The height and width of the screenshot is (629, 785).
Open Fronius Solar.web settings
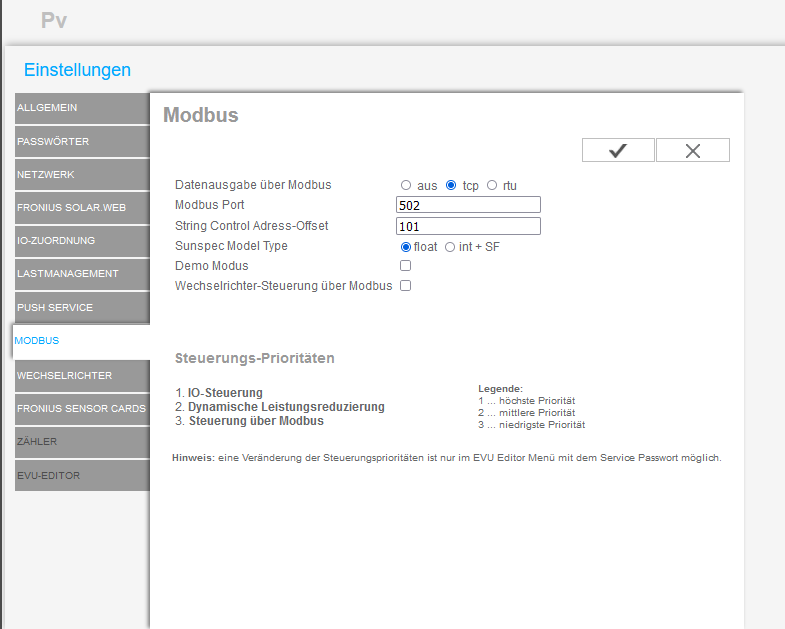(x=81, y=208)
